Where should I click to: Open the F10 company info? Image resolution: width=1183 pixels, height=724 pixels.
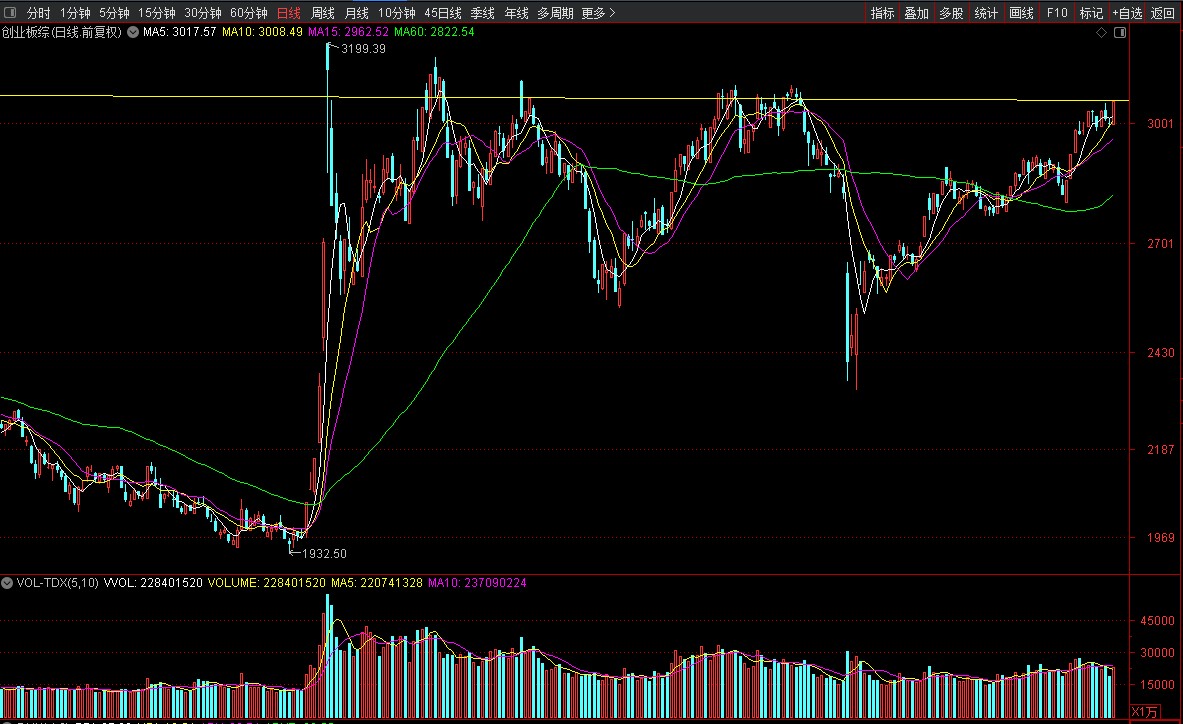[1057, 13]
